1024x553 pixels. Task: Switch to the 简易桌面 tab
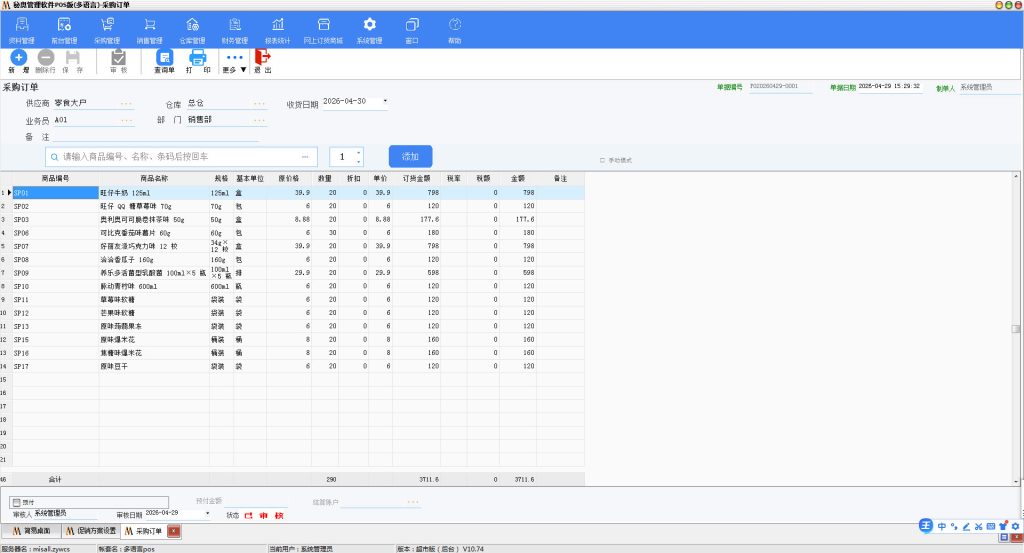31,531
